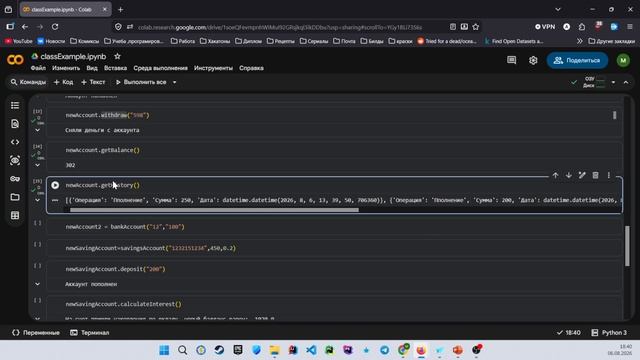Click the notebook title classExample.ipynb
This screenshot has width=640, height=360.
[73, 56]
